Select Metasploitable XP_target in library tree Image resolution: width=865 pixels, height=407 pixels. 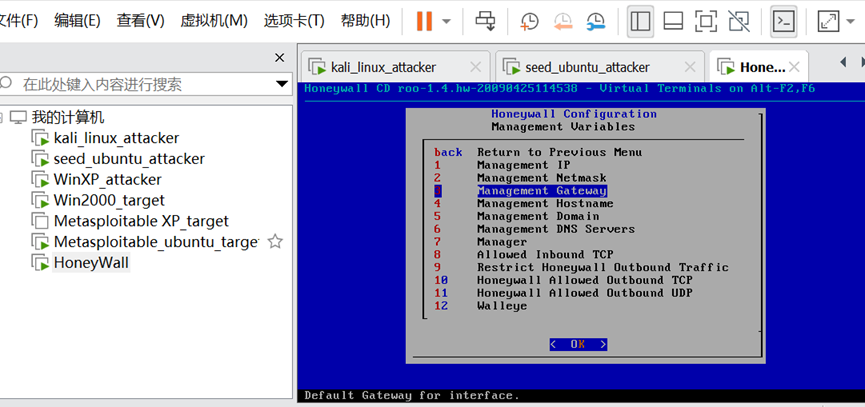pos(141,221)
